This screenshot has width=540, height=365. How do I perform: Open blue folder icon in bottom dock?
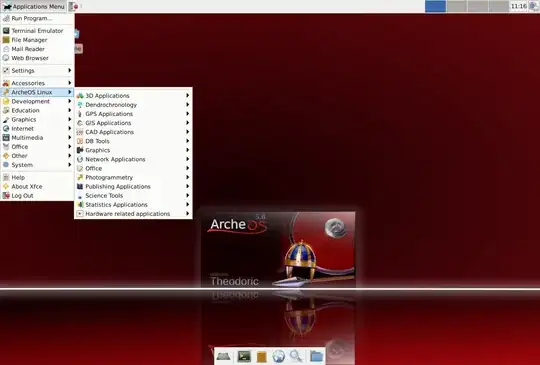coord(316,356)
